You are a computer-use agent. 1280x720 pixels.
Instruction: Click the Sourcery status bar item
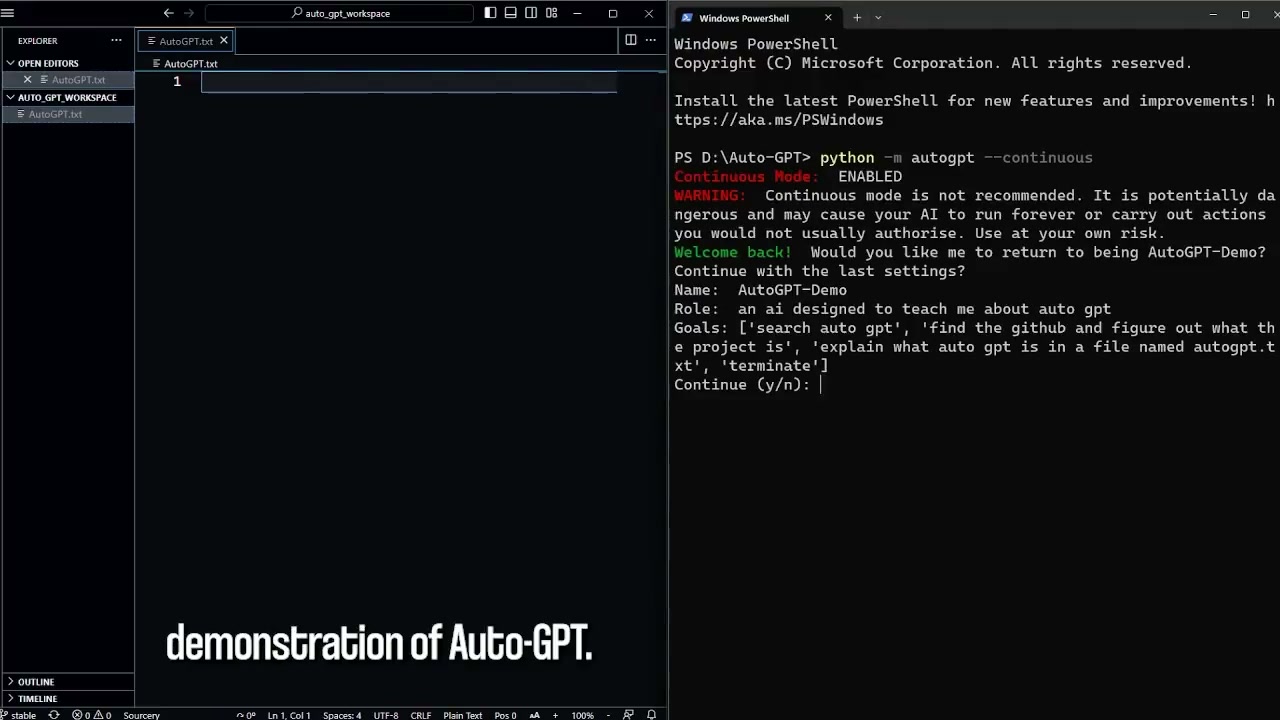[x=141, y=715]
